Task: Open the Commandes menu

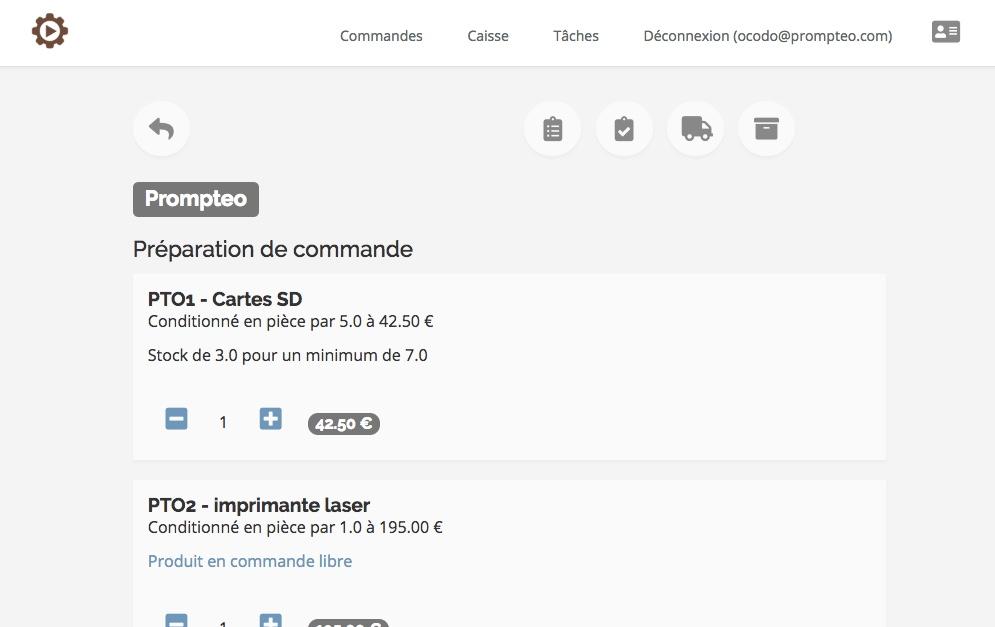Action: click(381, 36)
